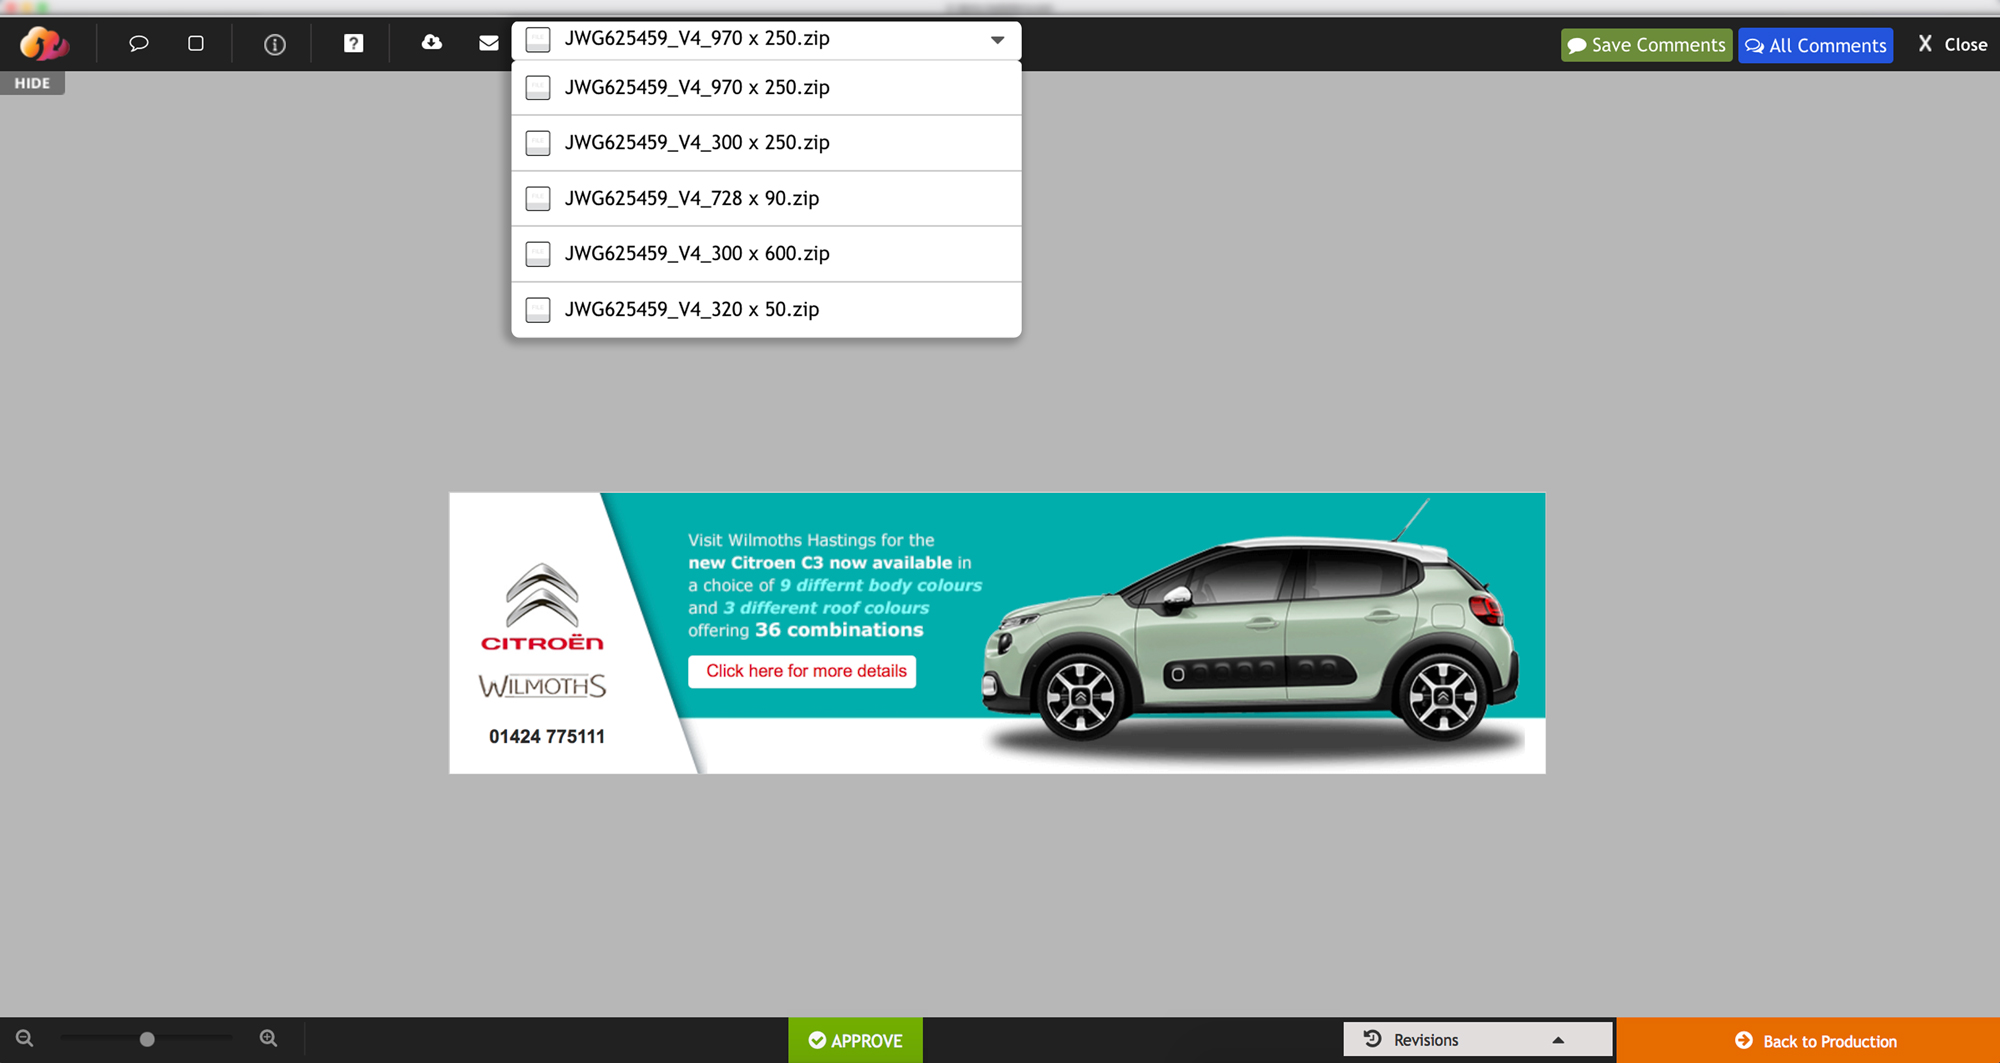Viewport: 2000px width, 1063px height.
Task: Click the zoom out magnifier icon
Action: click(x=25, y=1039)
